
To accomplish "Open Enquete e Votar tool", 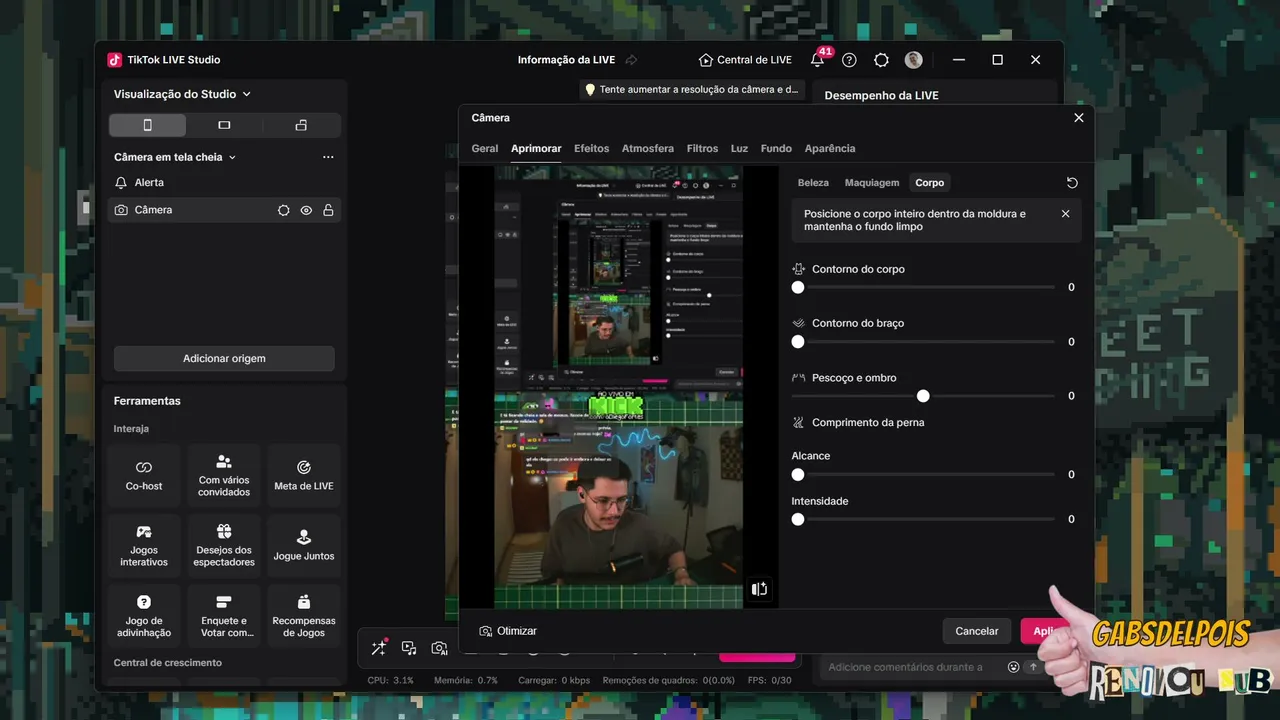I will click(x=224, y=616).
